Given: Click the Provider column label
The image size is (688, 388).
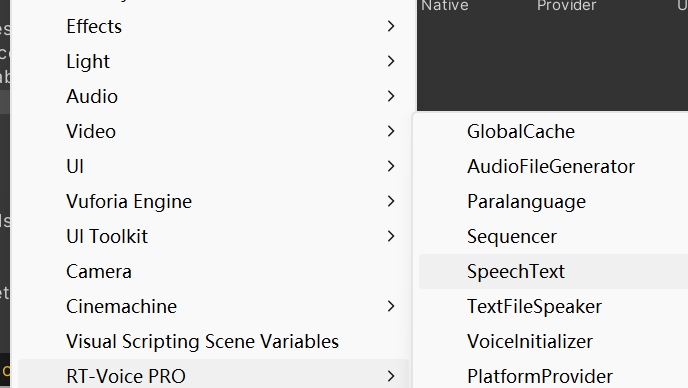Looking at the screenshot, I should pos(566,5).
